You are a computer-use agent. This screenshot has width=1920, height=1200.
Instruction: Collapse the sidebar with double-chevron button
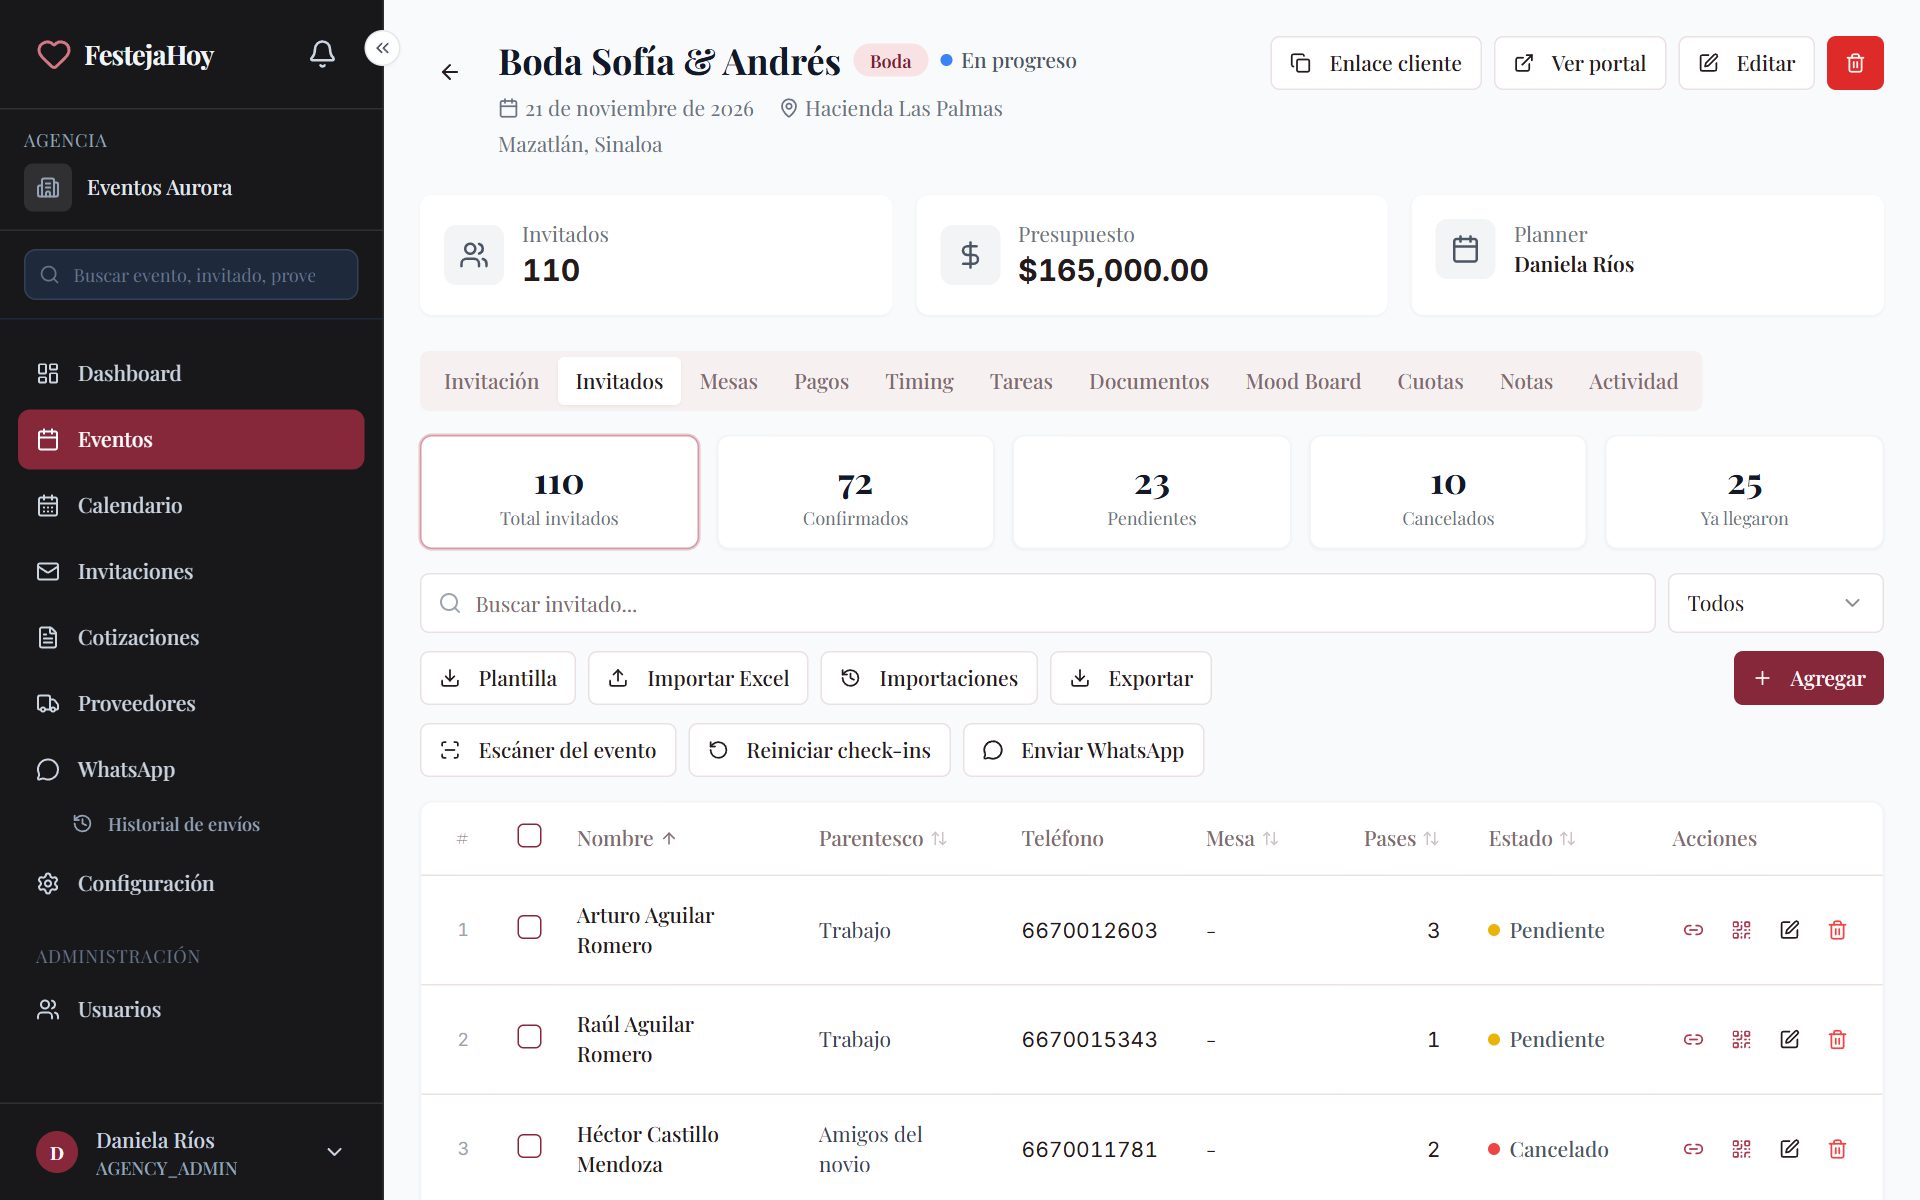[x=383, y=48]
